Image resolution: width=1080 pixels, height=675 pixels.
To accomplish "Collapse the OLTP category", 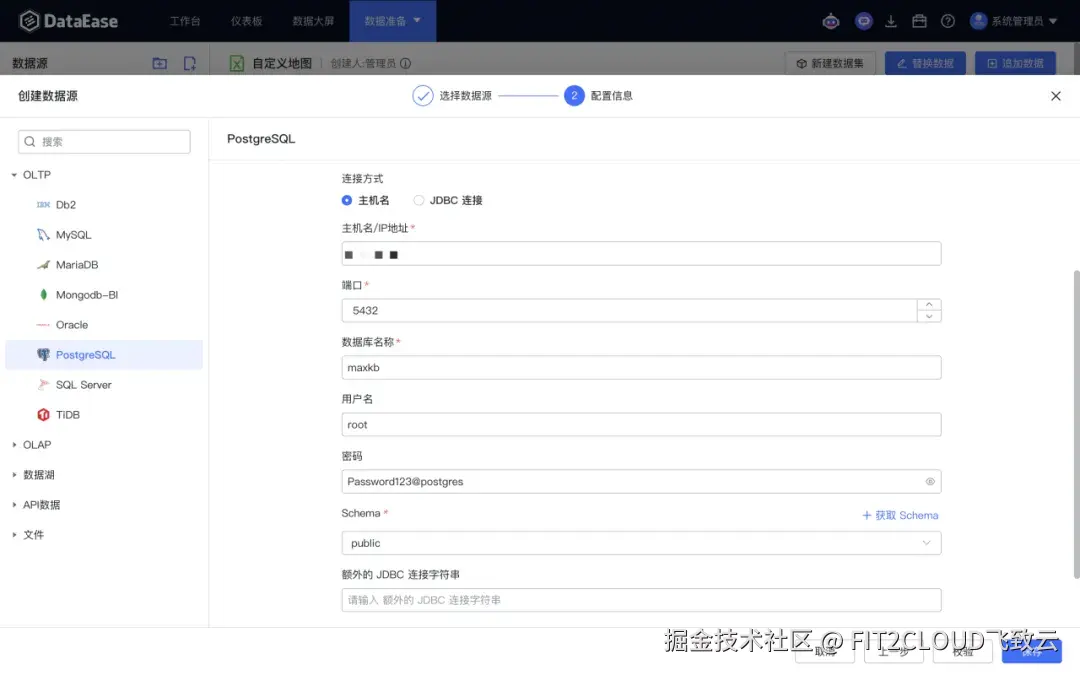I will [14, 175].
